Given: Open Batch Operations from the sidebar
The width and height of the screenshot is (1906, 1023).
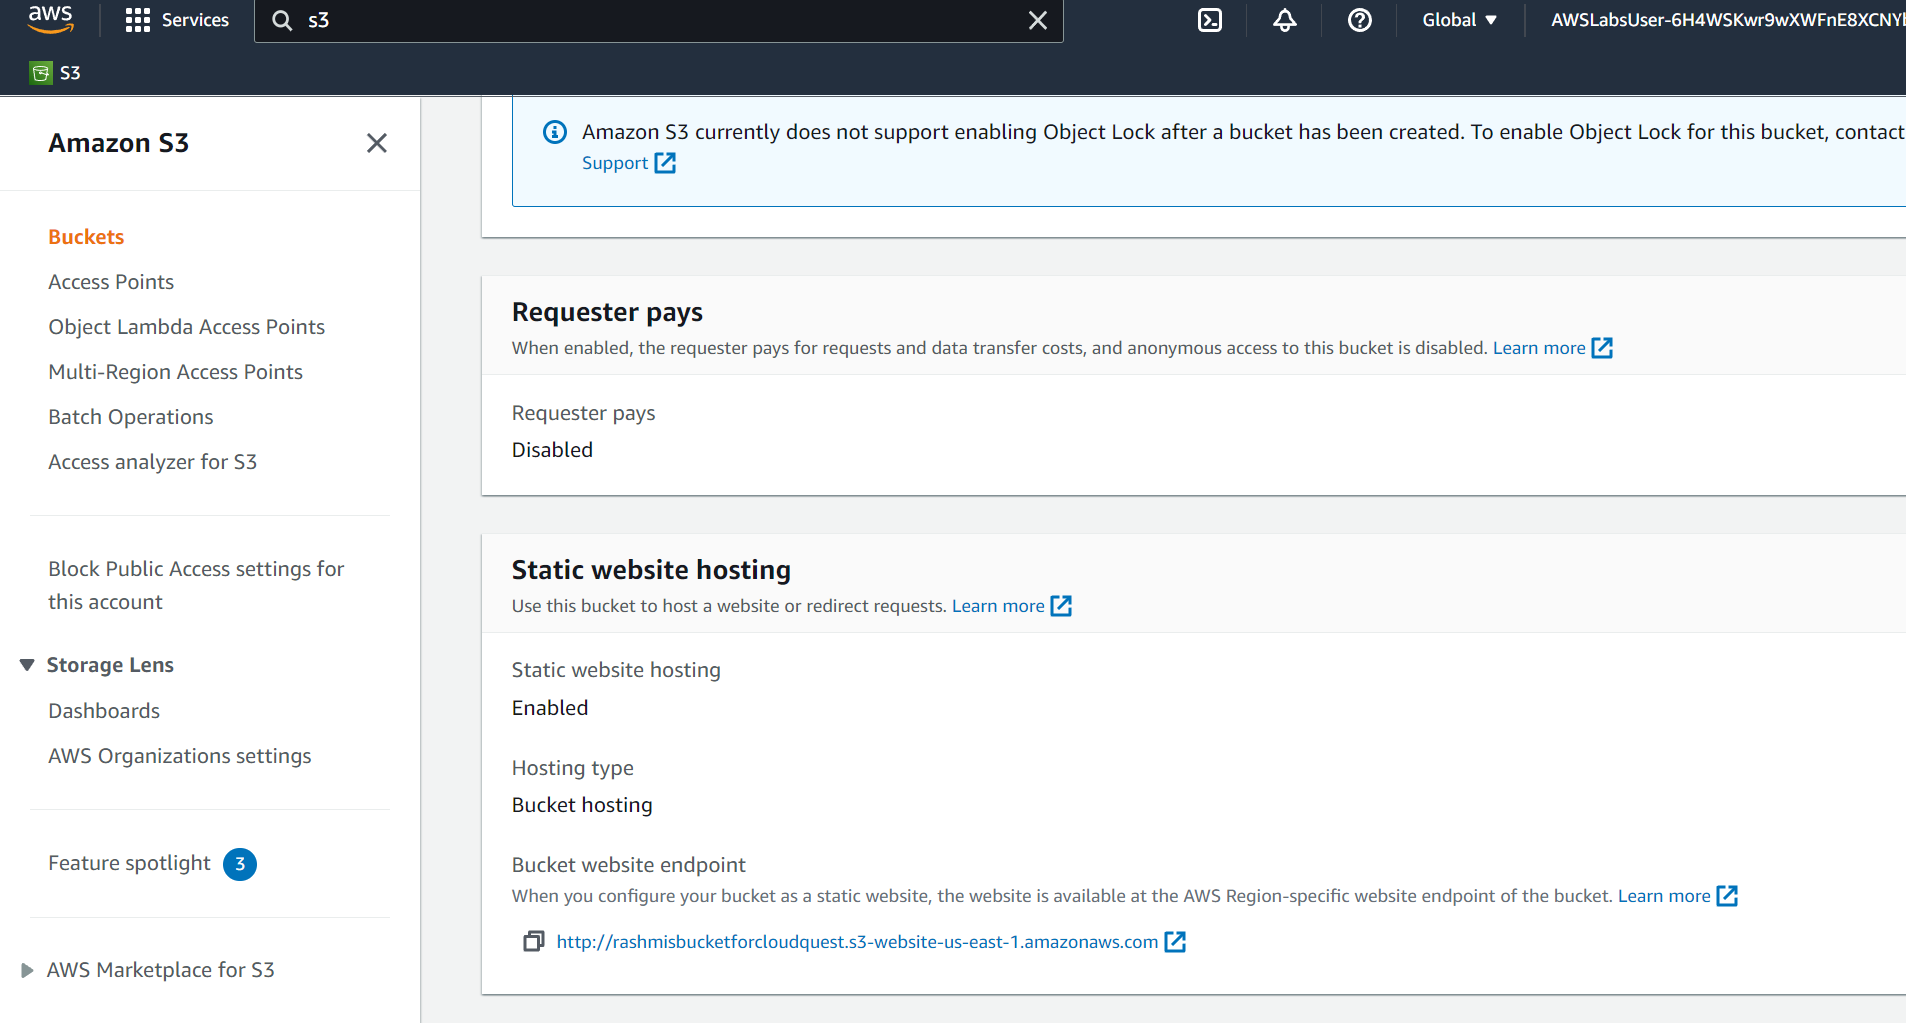Looking at the screenshot, I should point(130,416).
